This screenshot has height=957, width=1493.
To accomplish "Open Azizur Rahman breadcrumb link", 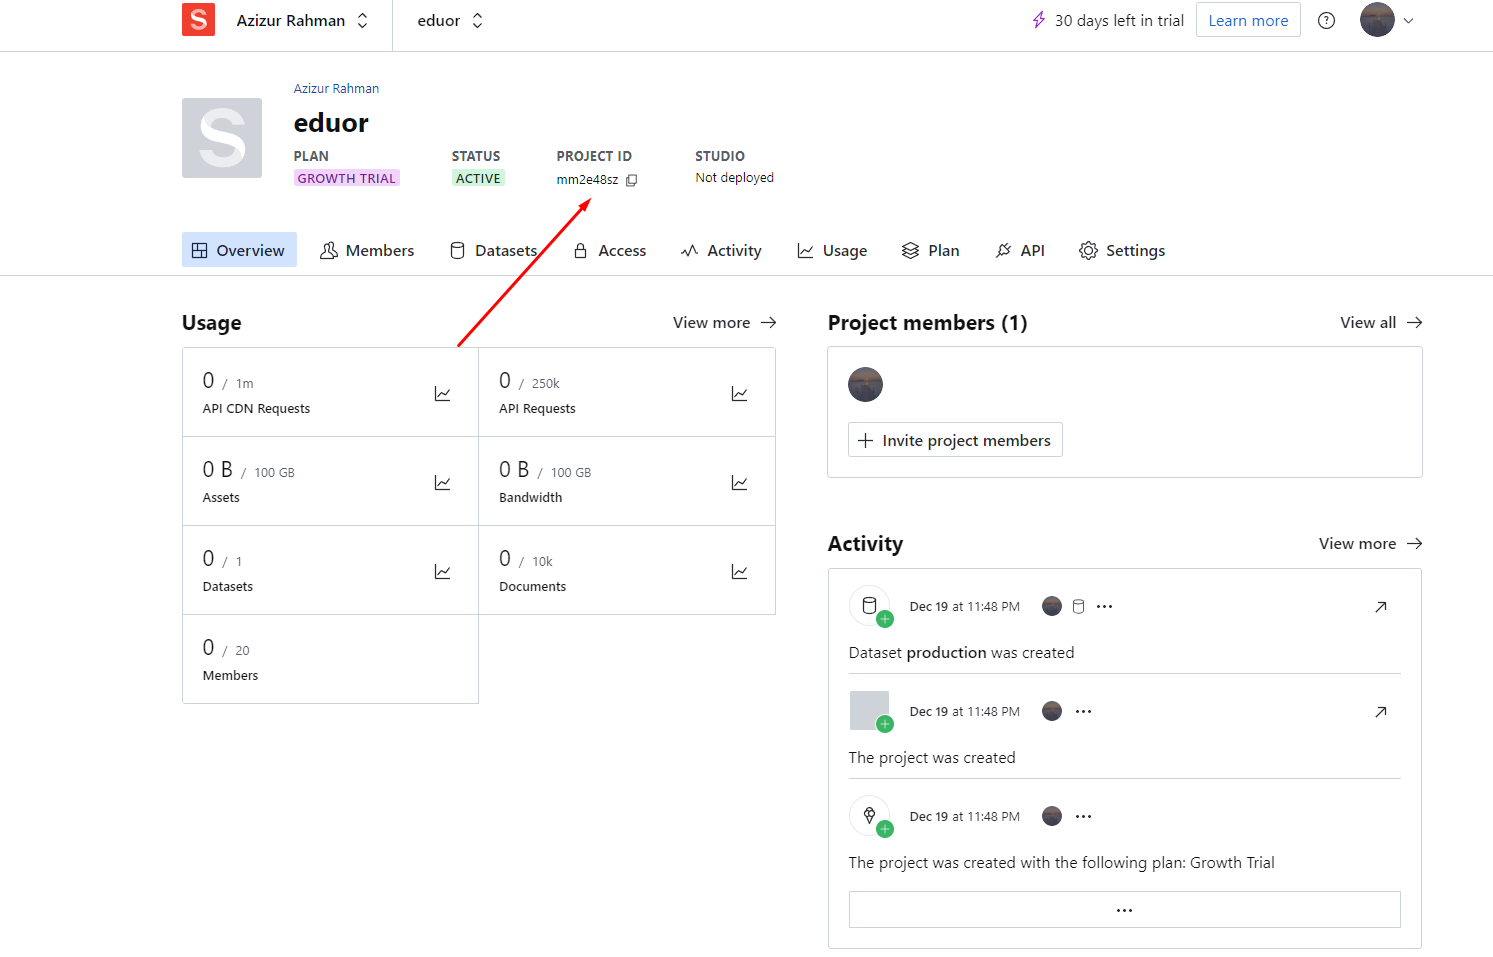I will pyautogui.click(x=336, y=89).
